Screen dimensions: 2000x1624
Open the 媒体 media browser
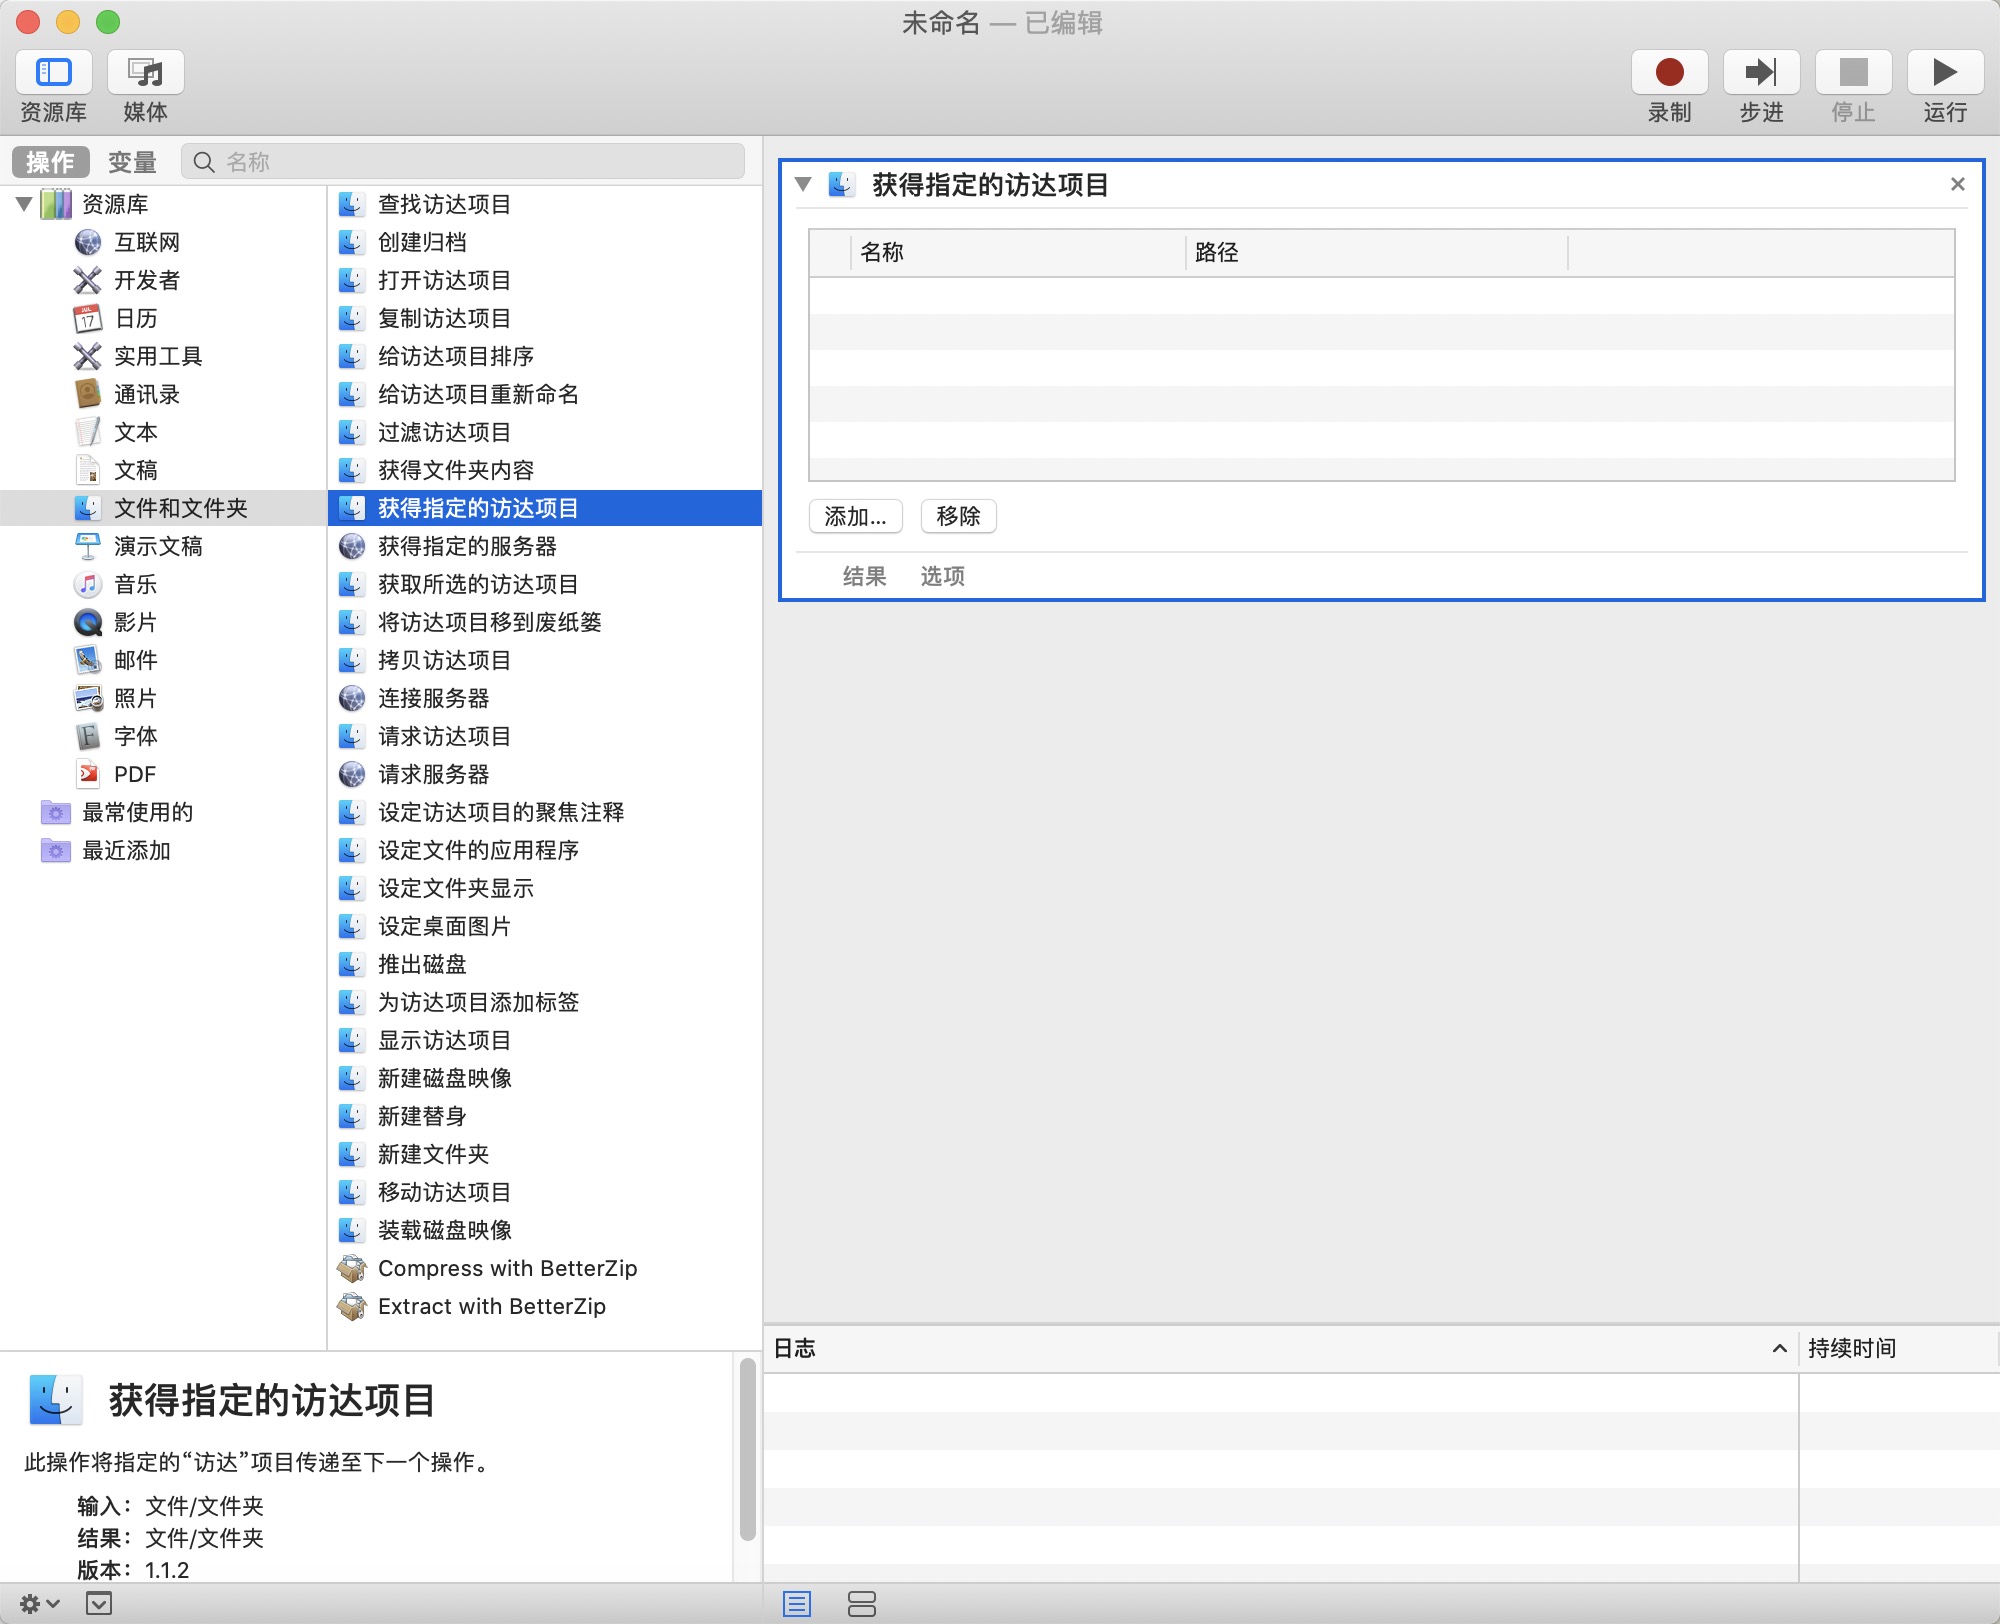(x=146, y=73)
